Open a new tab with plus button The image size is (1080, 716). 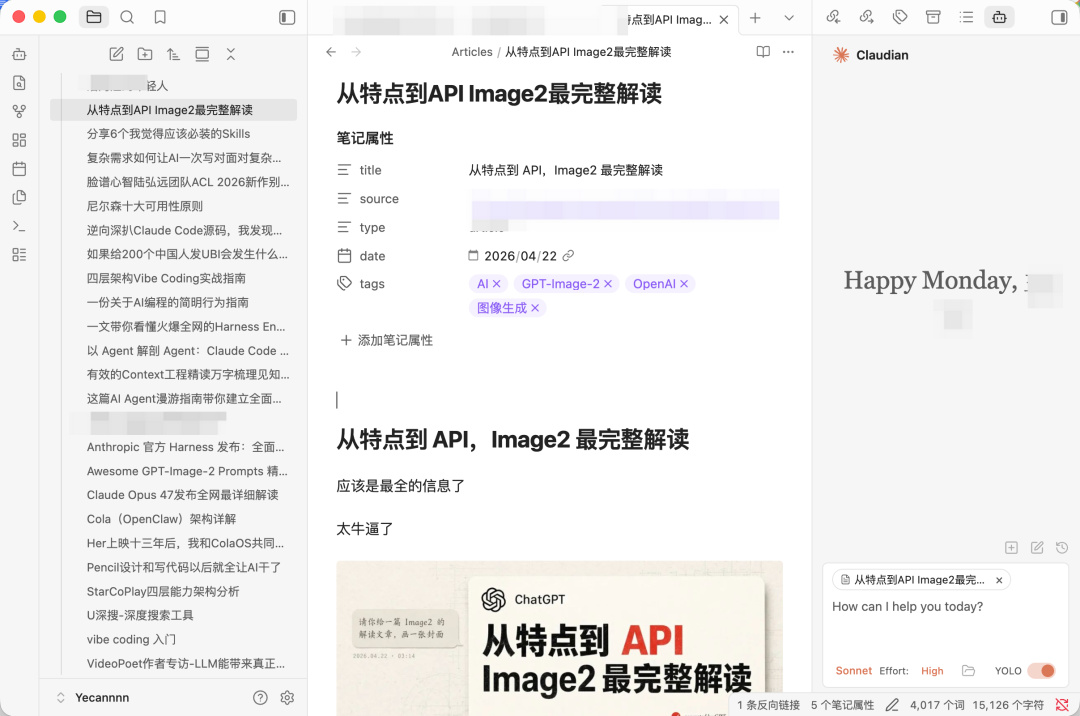click(x=755, y=18)
